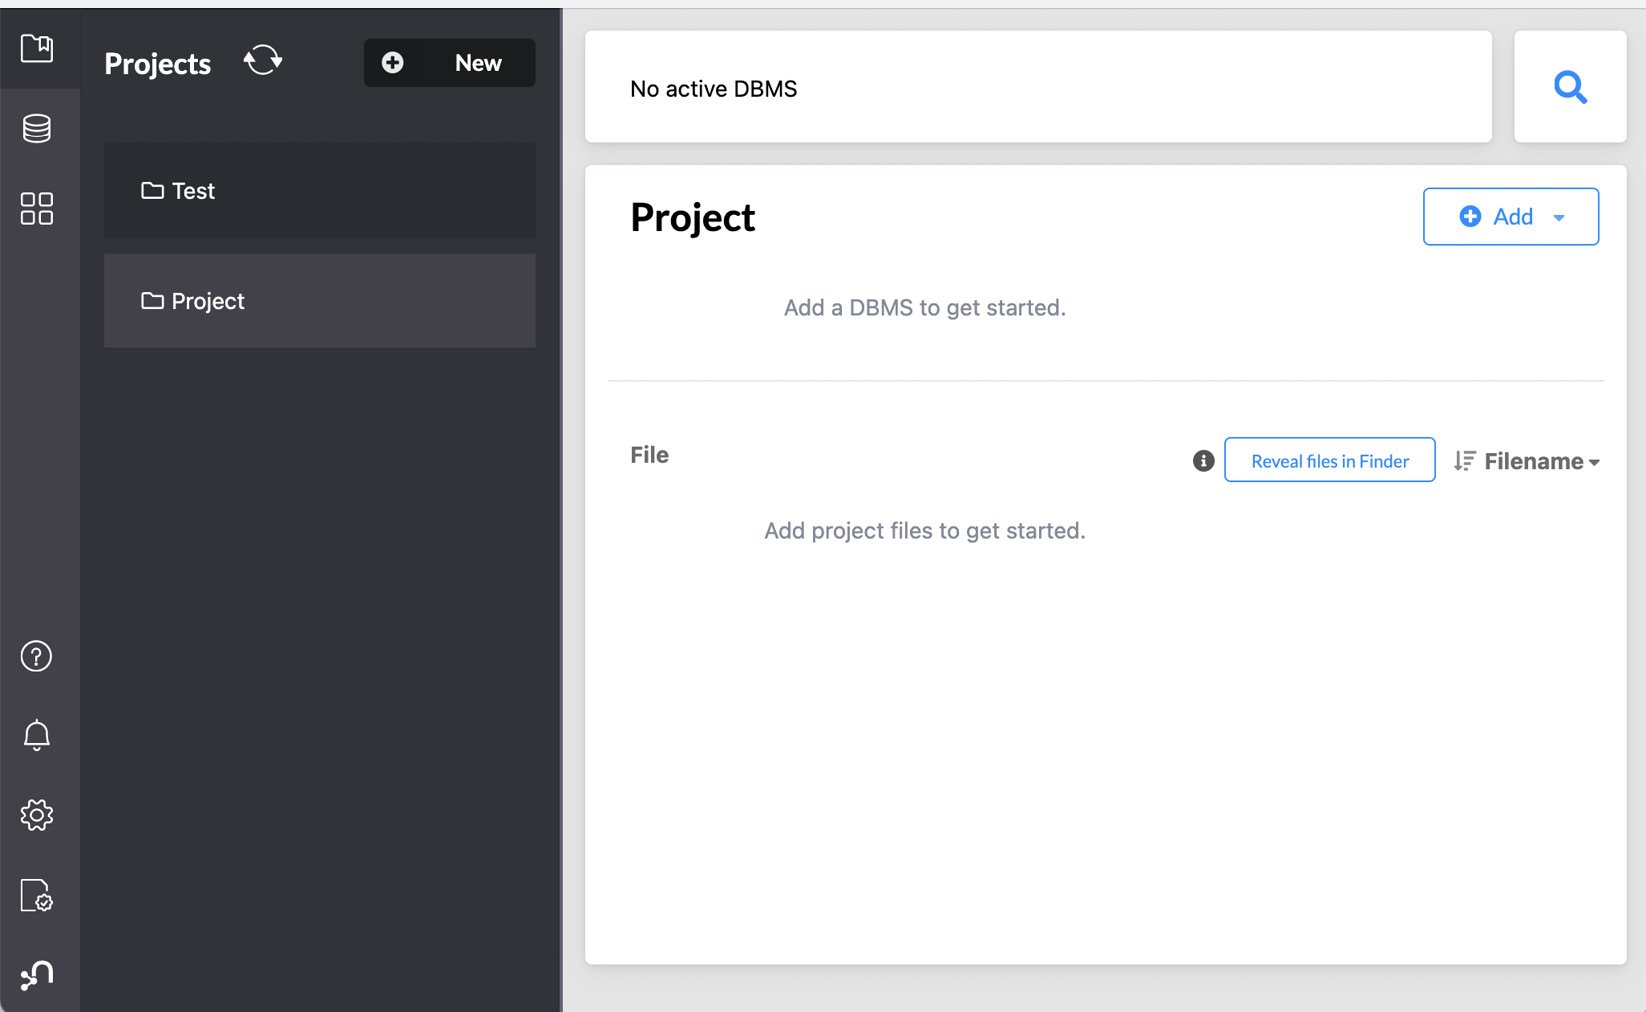Click the 'Add project files to get started.' text
This screenshot has height=1012, width=1646.
(x=925, y=531)
